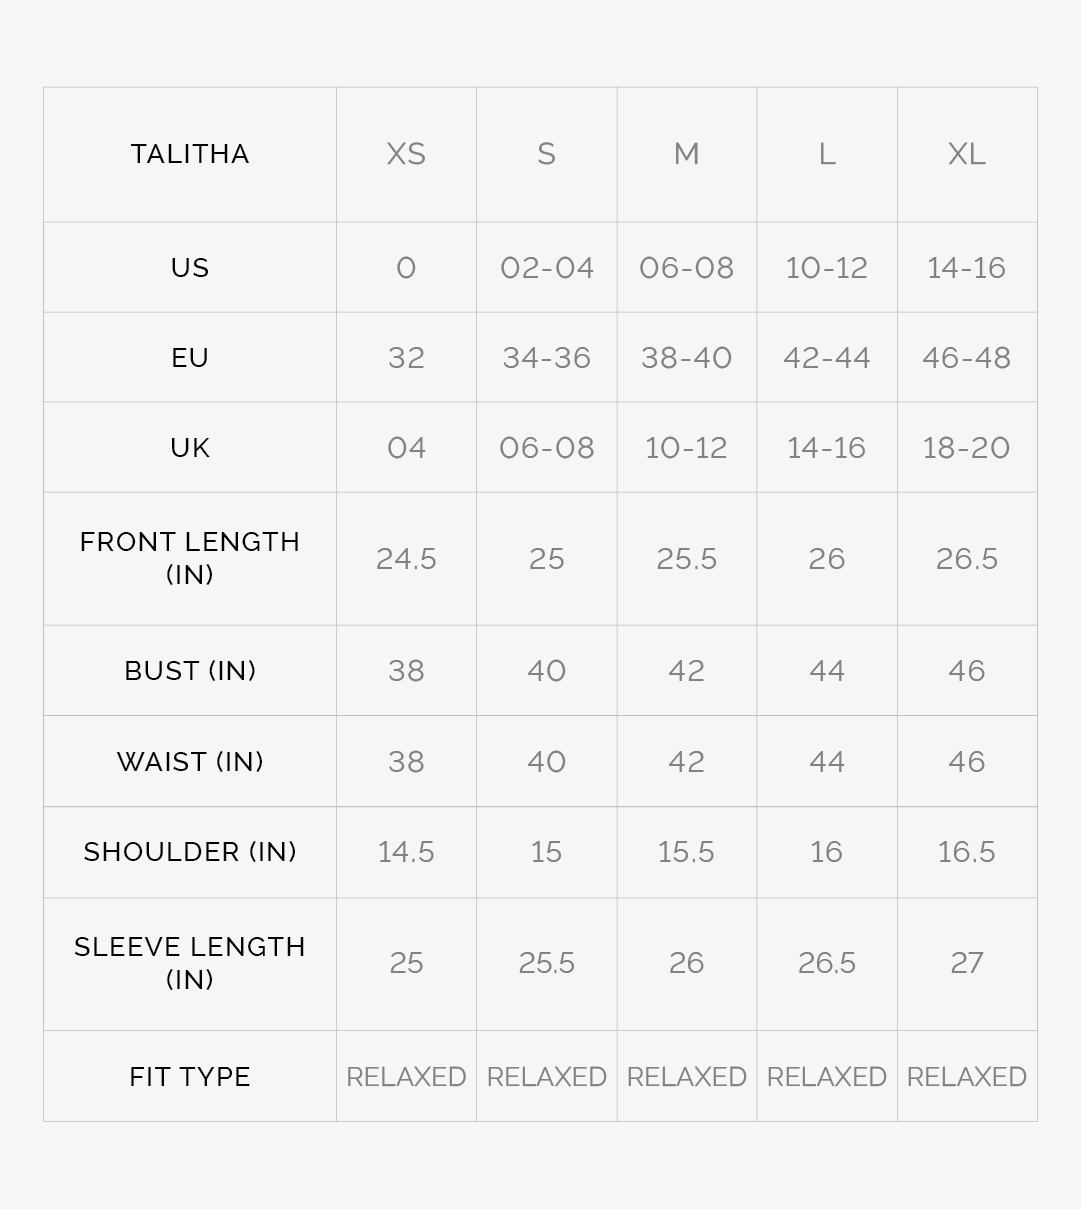
Task: Click the XL size column header
Action: pyautogui.click(x=966, y=154)
